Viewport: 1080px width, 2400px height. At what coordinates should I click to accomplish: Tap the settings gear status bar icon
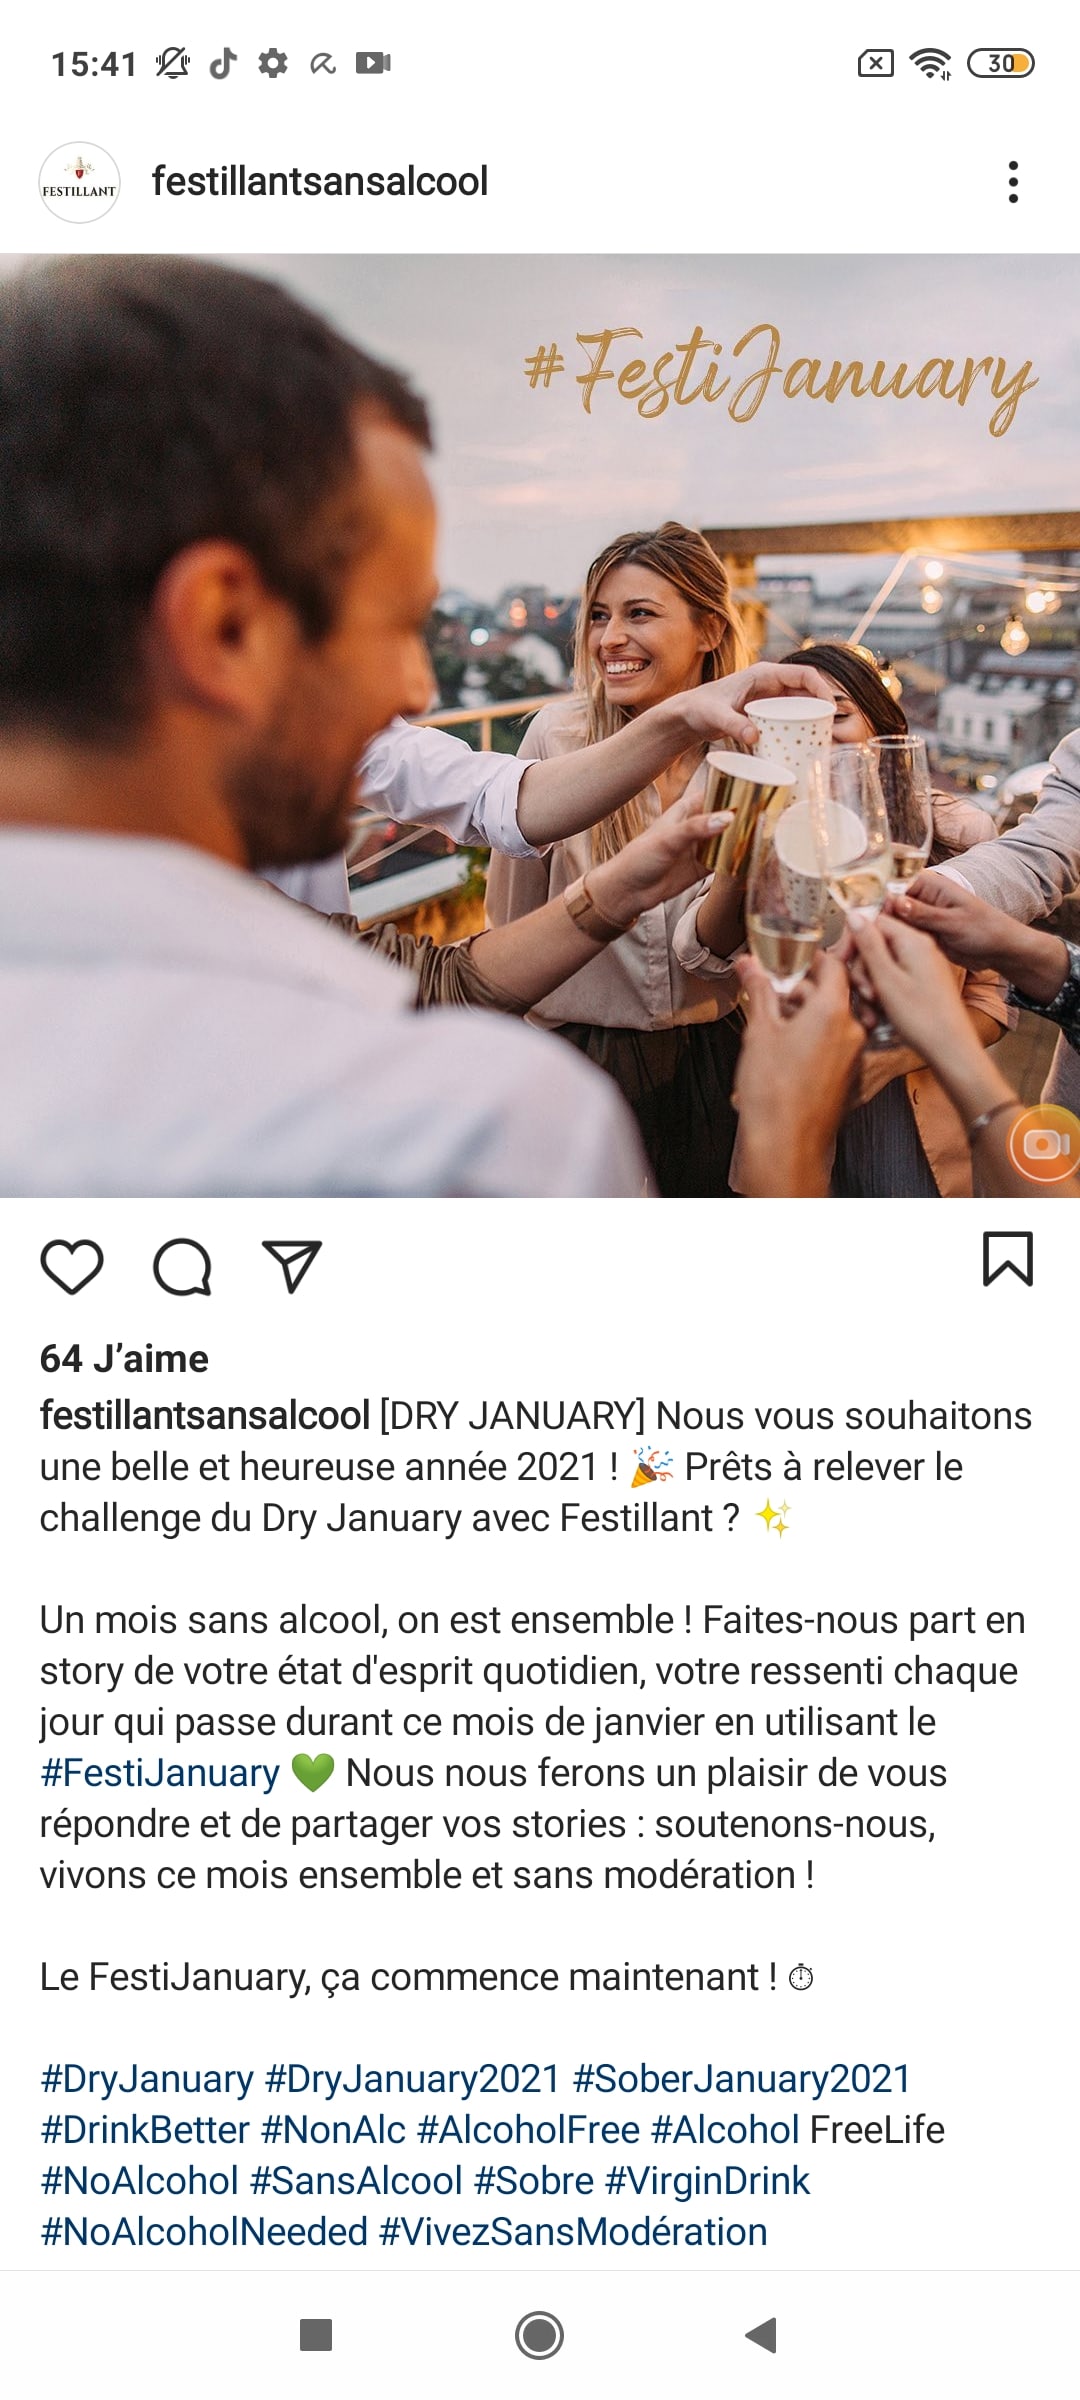click(273, 63)
